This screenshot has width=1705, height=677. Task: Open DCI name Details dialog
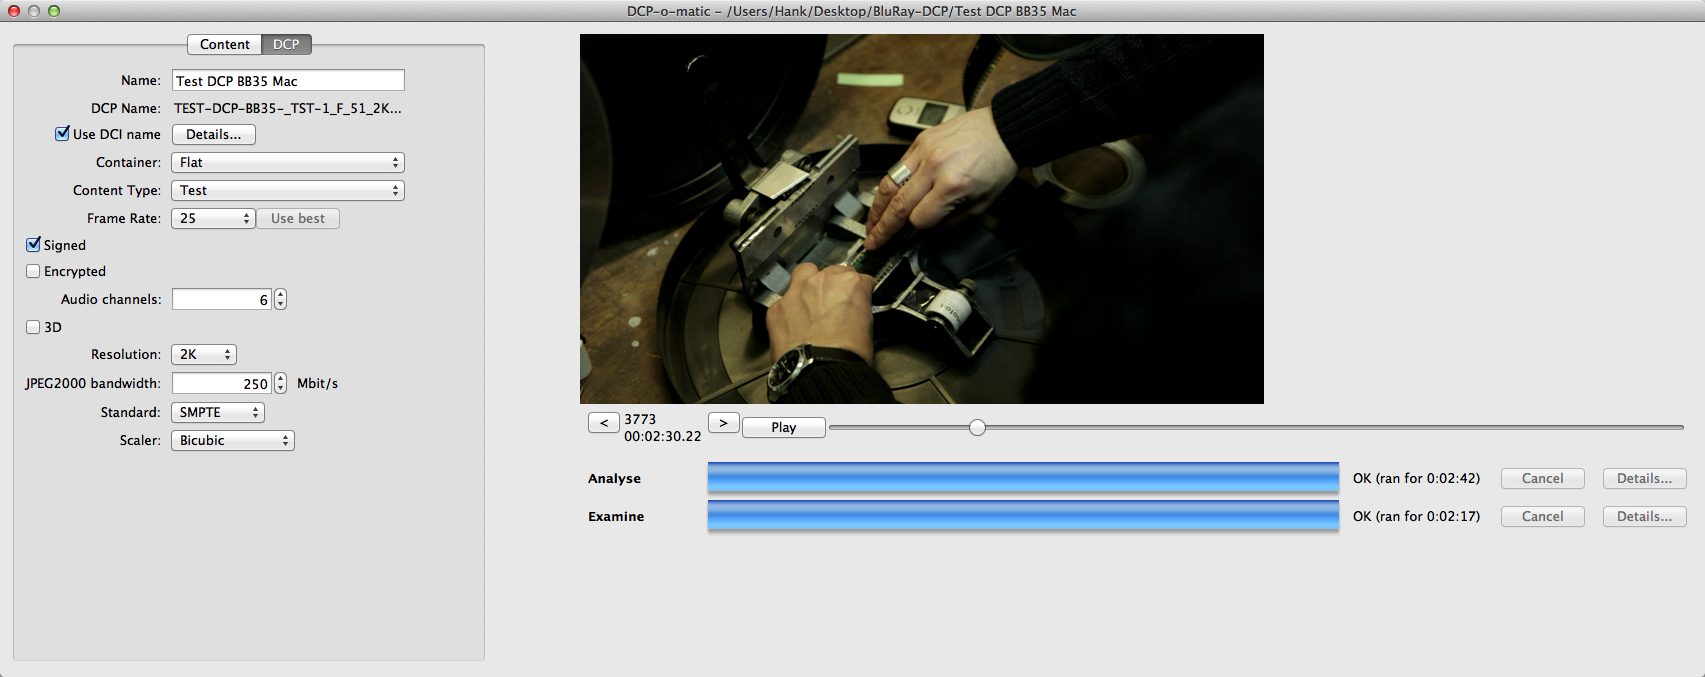coord(213,134)
